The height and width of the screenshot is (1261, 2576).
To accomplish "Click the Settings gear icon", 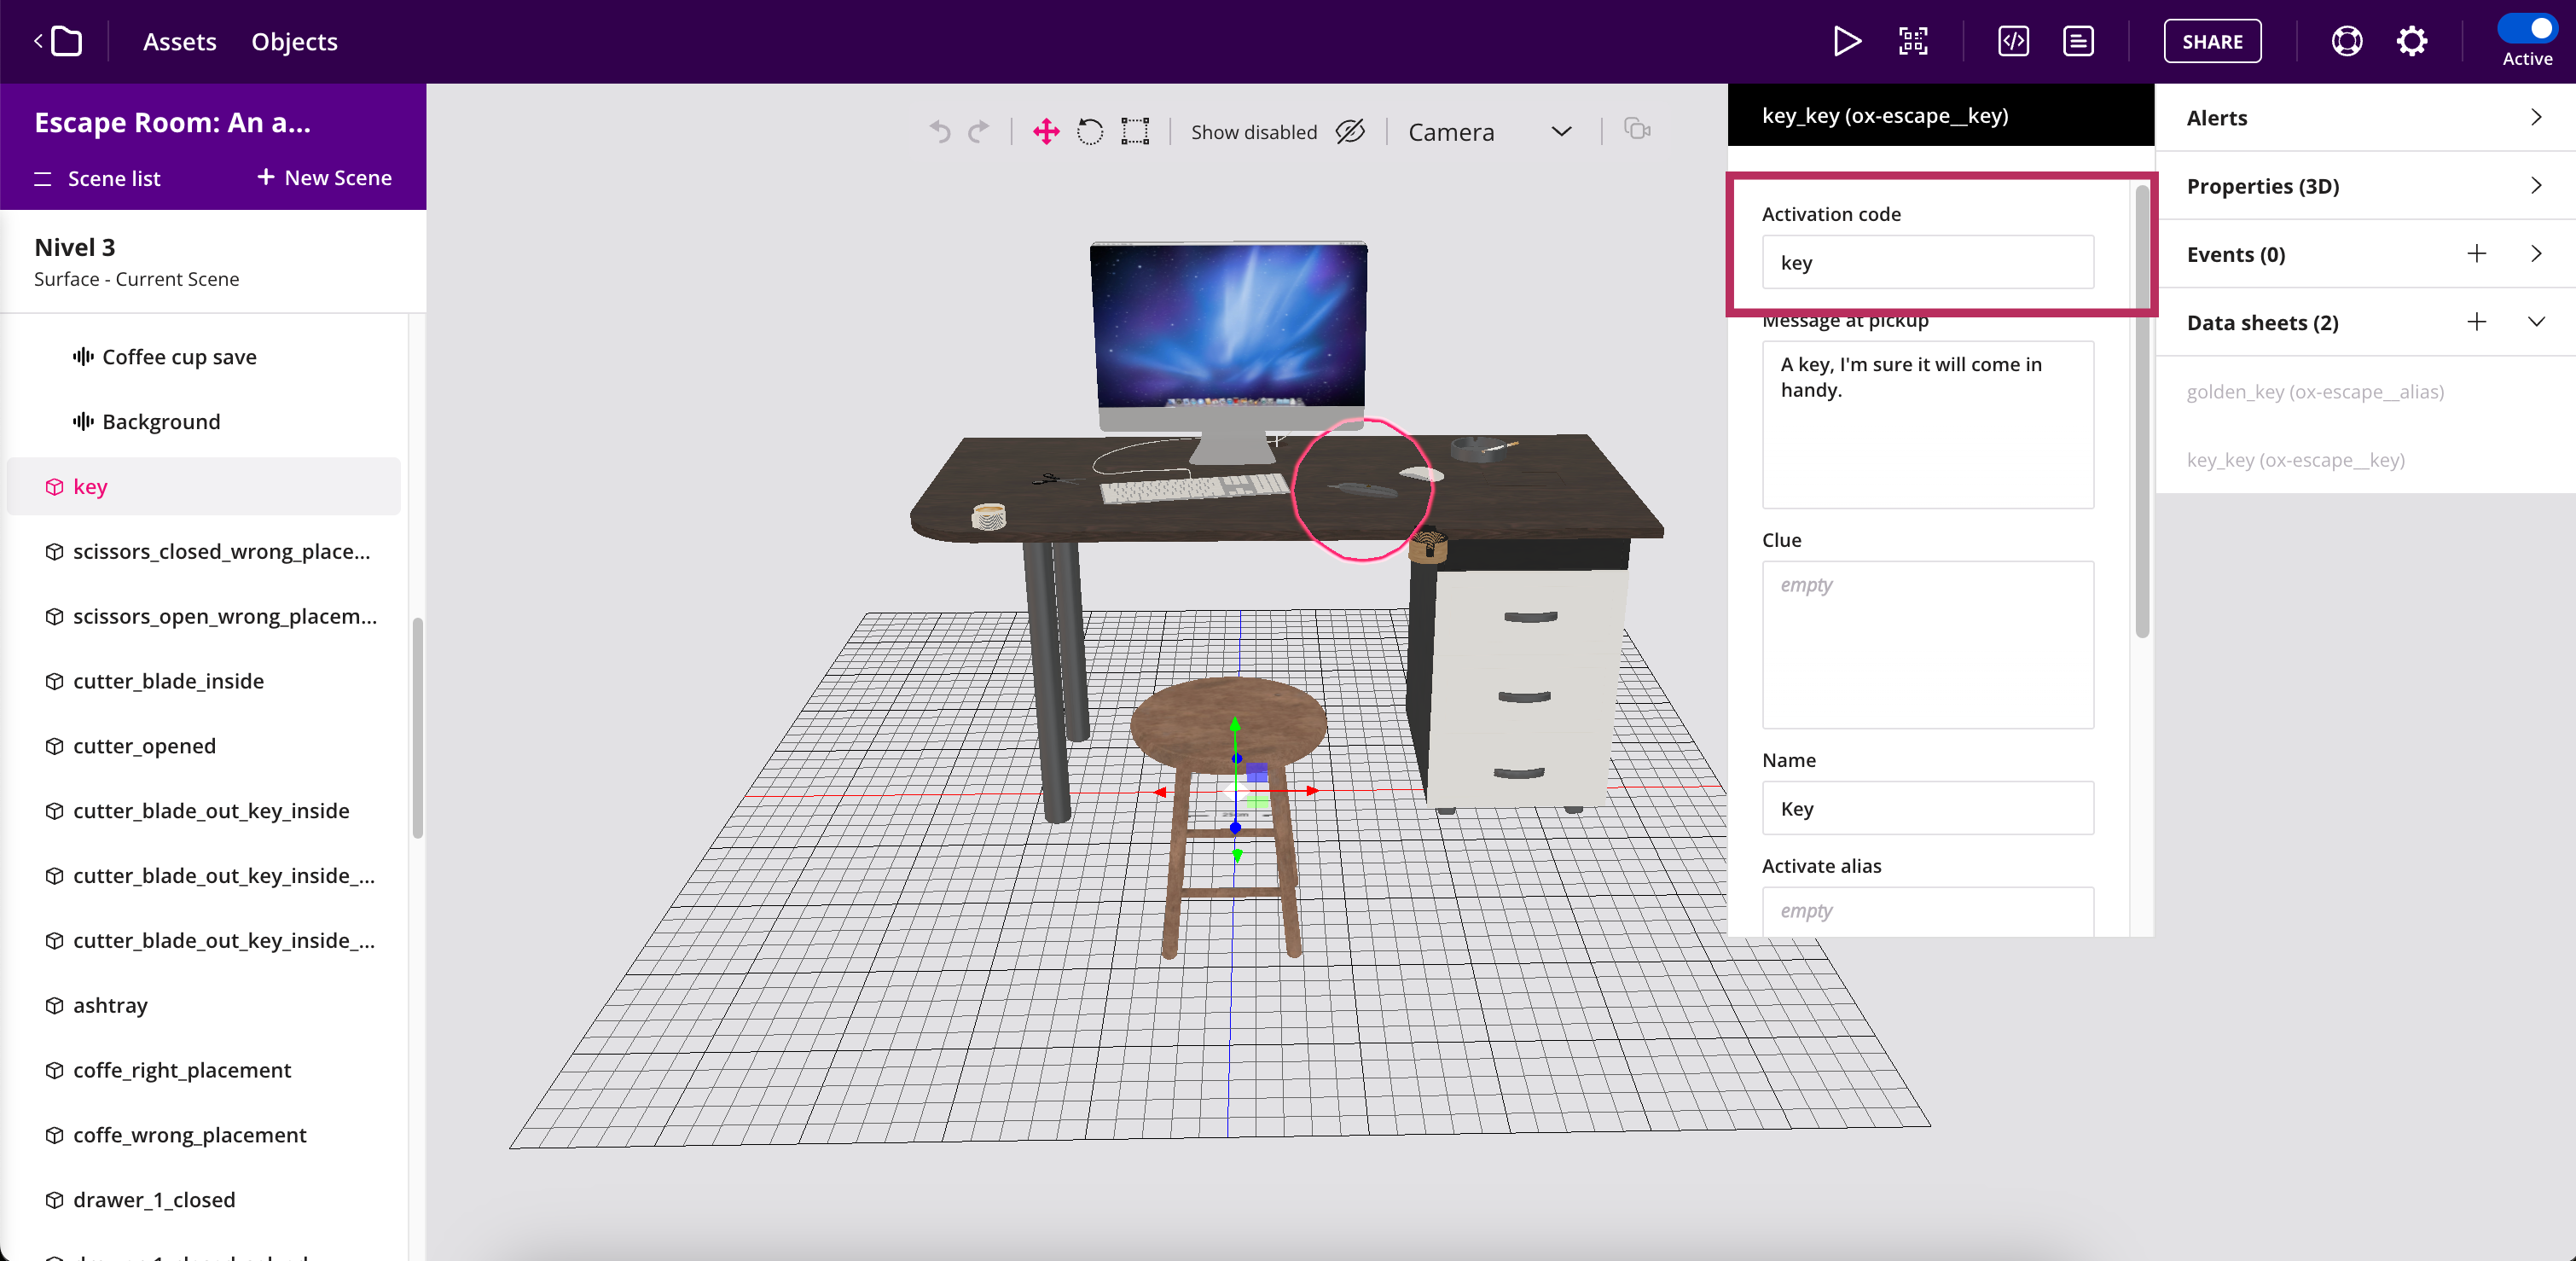I will click(x=2411, y=39).
